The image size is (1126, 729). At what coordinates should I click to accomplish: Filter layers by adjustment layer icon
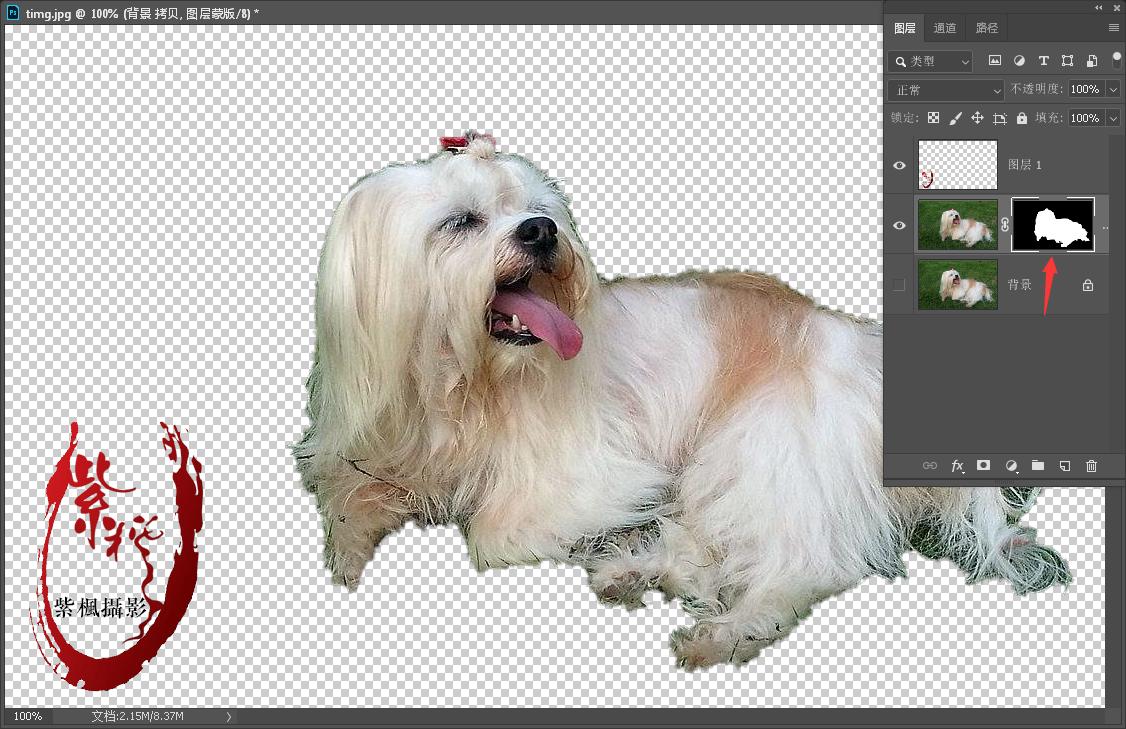point(1019,61)
